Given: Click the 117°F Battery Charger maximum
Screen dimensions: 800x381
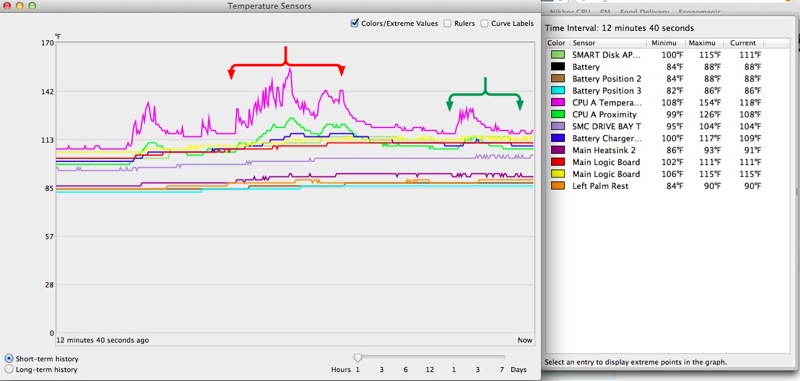Looking at the screenshot, I should [x=710, y=138].
